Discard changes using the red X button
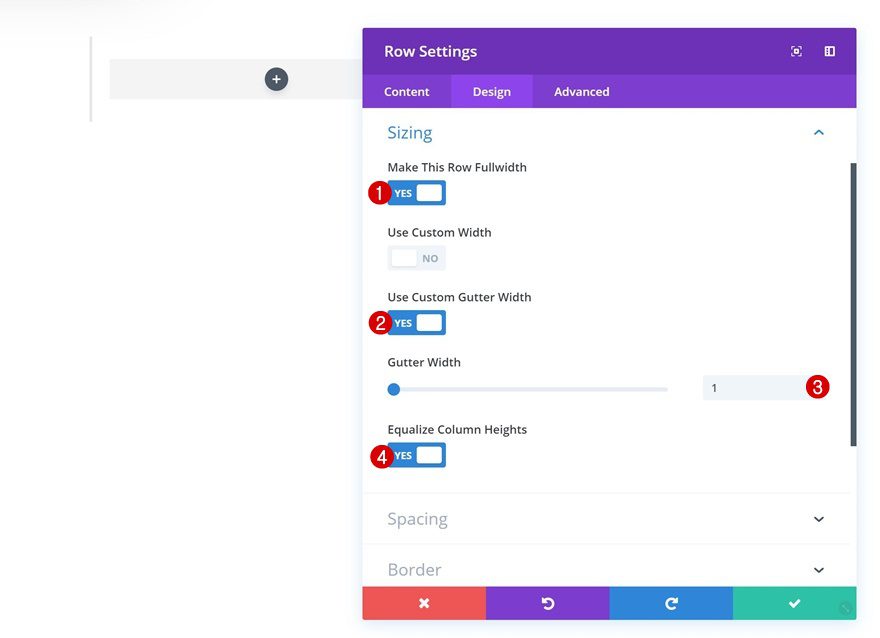The image size is (880, 638). coord(423,603)
